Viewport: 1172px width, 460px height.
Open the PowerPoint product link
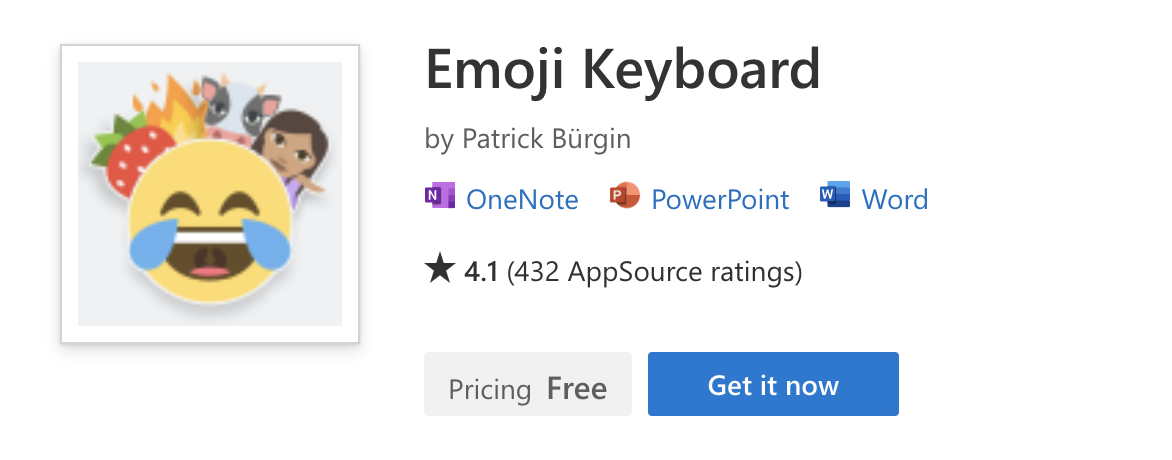coord(720,200)
